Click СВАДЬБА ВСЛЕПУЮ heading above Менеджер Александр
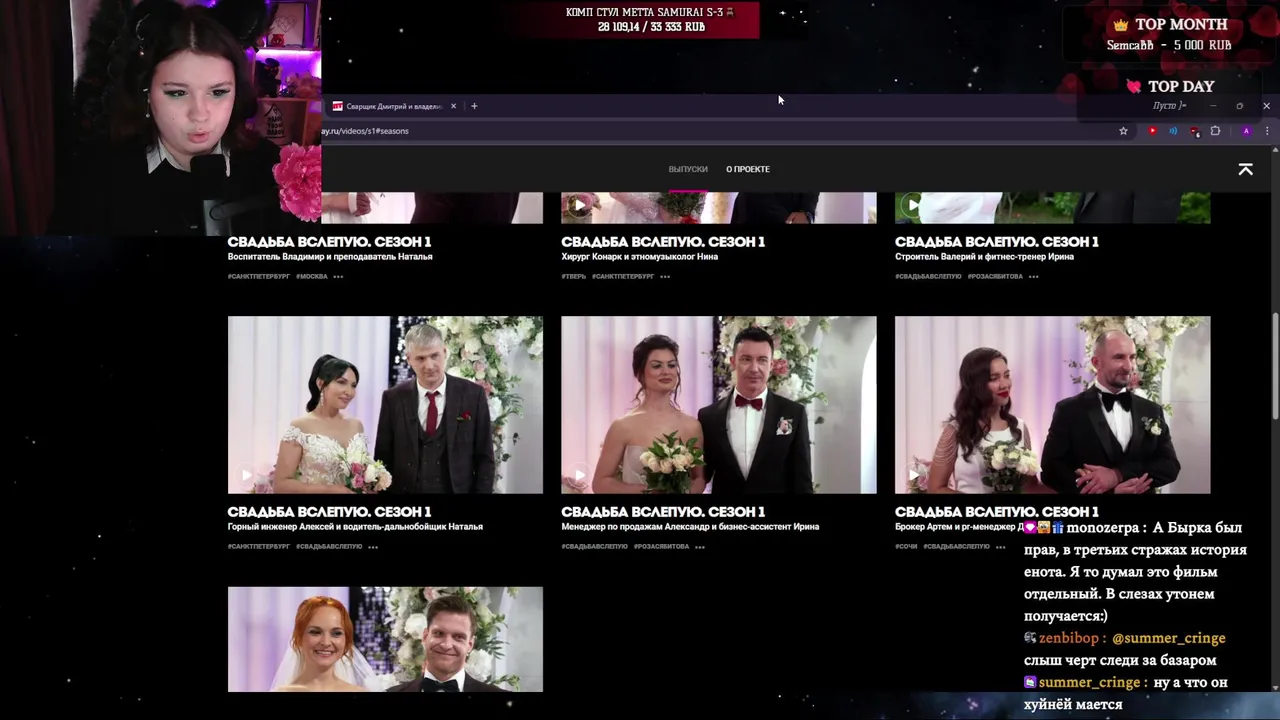This screenshot has height=720, width=1280. pyautogui.click(x=663, y=512)
